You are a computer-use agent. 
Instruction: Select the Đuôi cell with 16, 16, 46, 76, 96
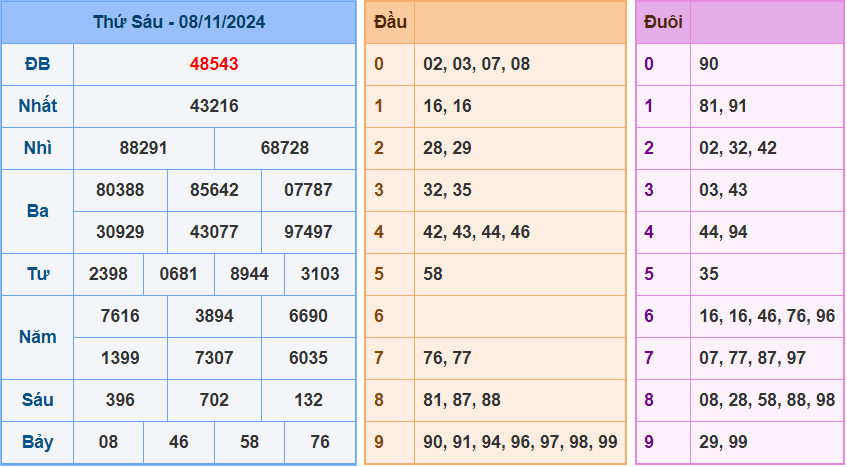767,316
